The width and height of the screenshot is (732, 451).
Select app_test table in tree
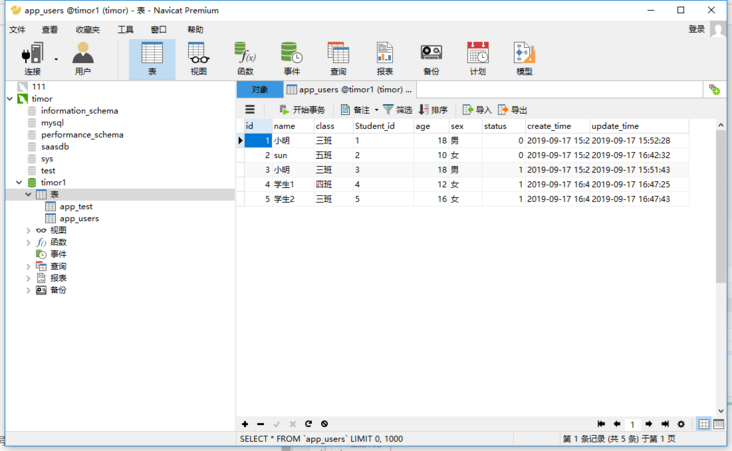click(x=76, y=207)
